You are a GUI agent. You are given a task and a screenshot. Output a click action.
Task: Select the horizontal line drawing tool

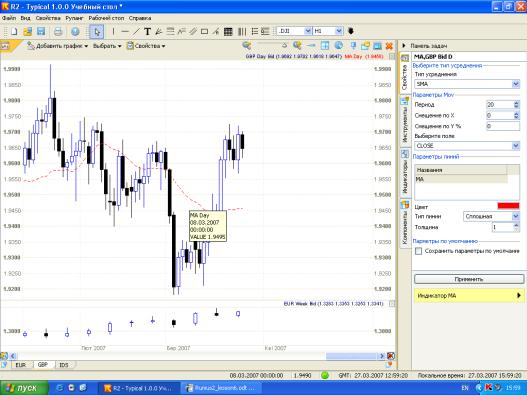125,32
